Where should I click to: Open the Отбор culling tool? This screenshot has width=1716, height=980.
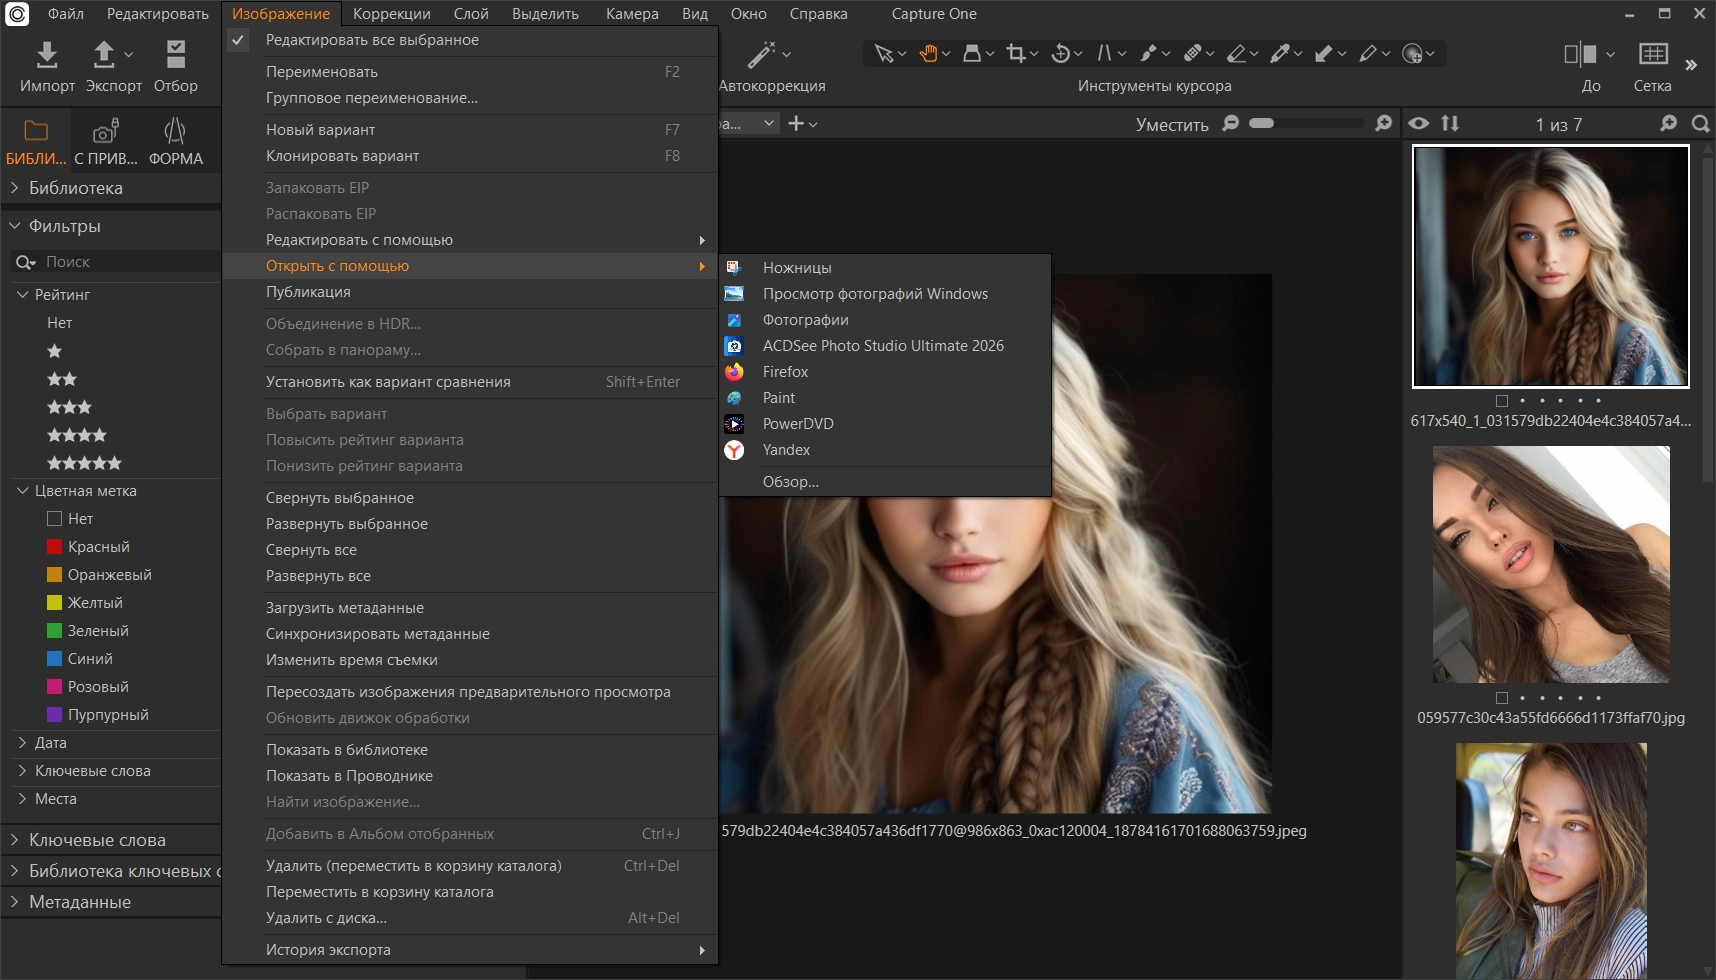point(176,55)
